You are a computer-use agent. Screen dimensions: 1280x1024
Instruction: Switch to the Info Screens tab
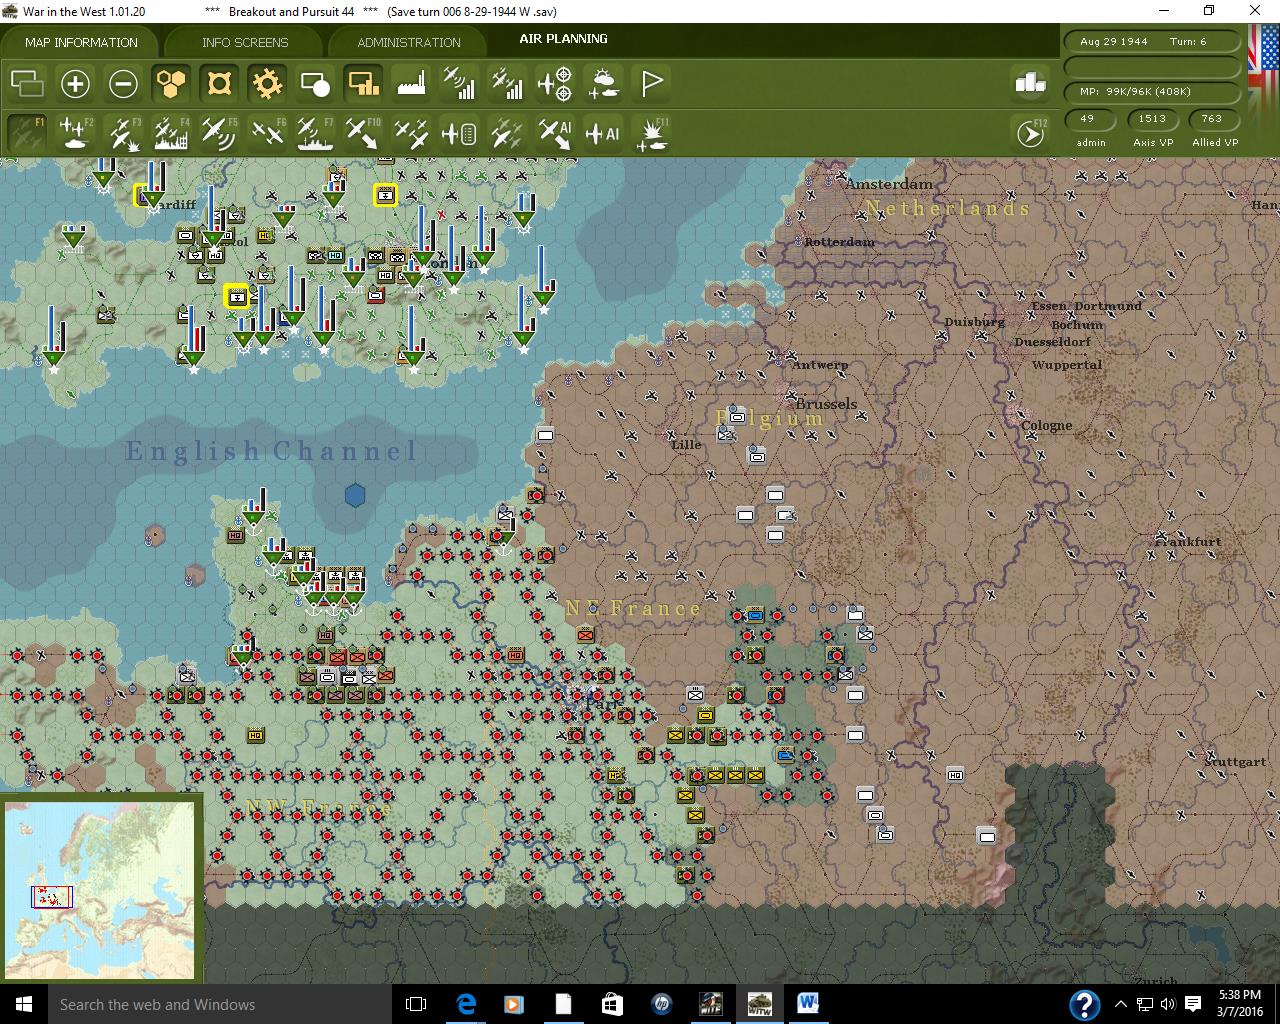(245, 42)
